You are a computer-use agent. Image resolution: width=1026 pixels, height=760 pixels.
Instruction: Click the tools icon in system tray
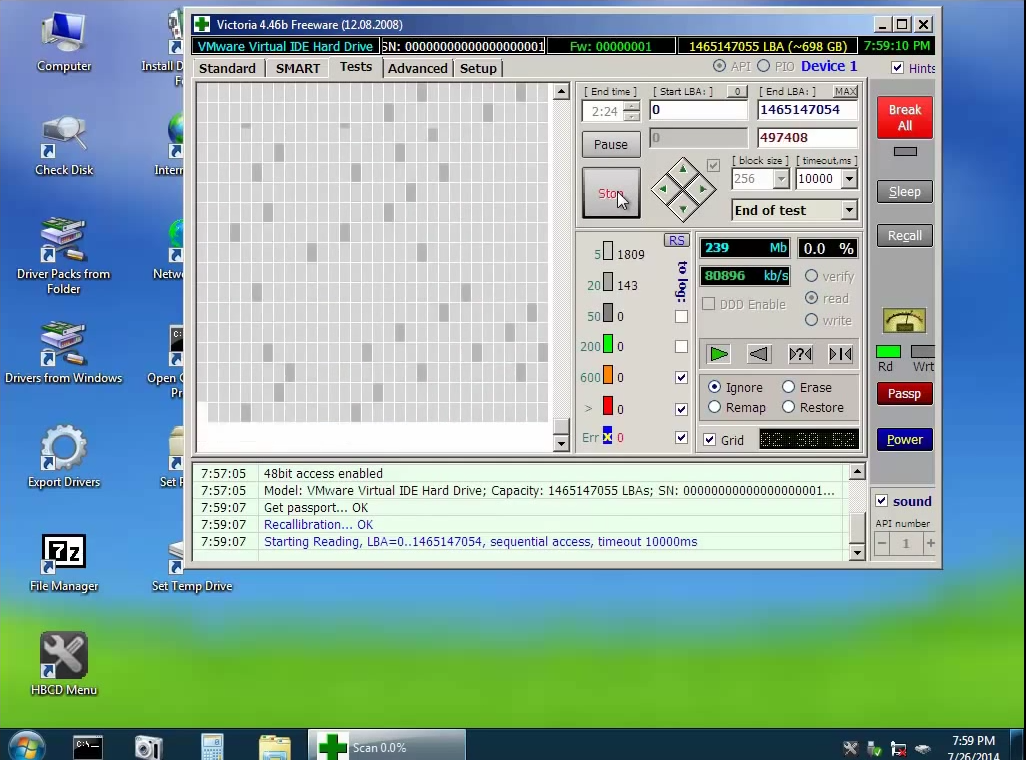point(850,748)
